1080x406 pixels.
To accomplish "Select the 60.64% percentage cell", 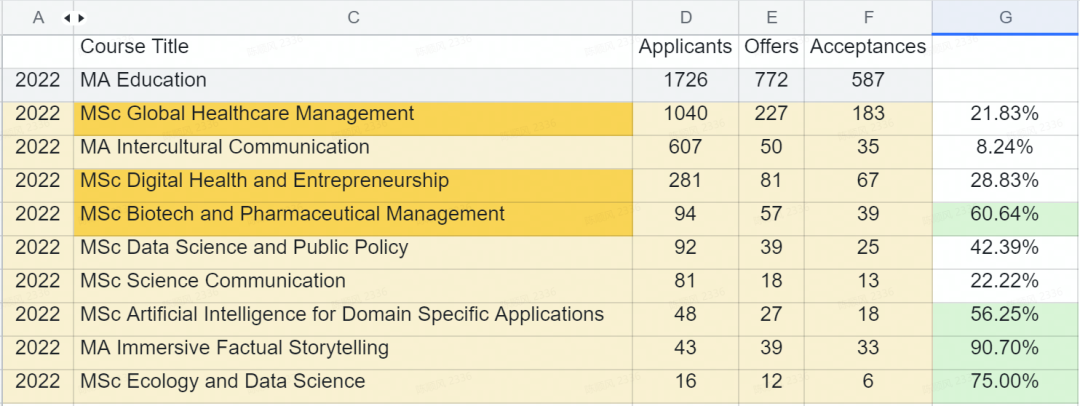I will click(x=1005, y=214).
